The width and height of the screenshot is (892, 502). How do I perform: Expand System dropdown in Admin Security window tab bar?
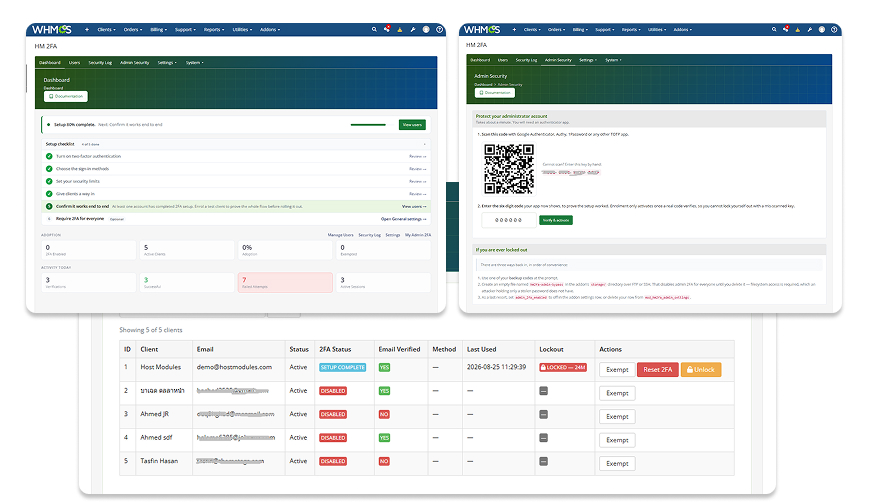click(613, 60)
